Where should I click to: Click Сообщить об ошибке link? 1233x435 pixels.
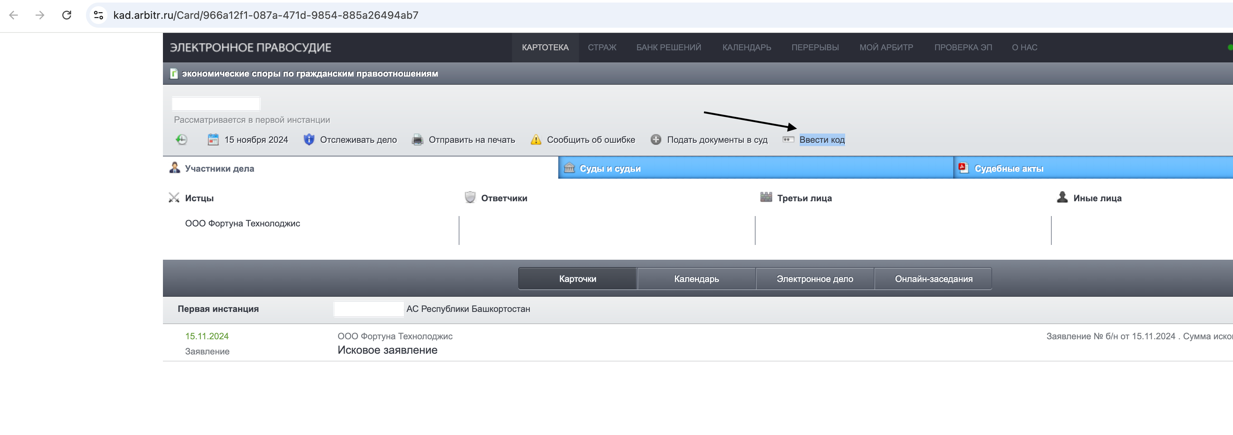[x=591, y=140]
